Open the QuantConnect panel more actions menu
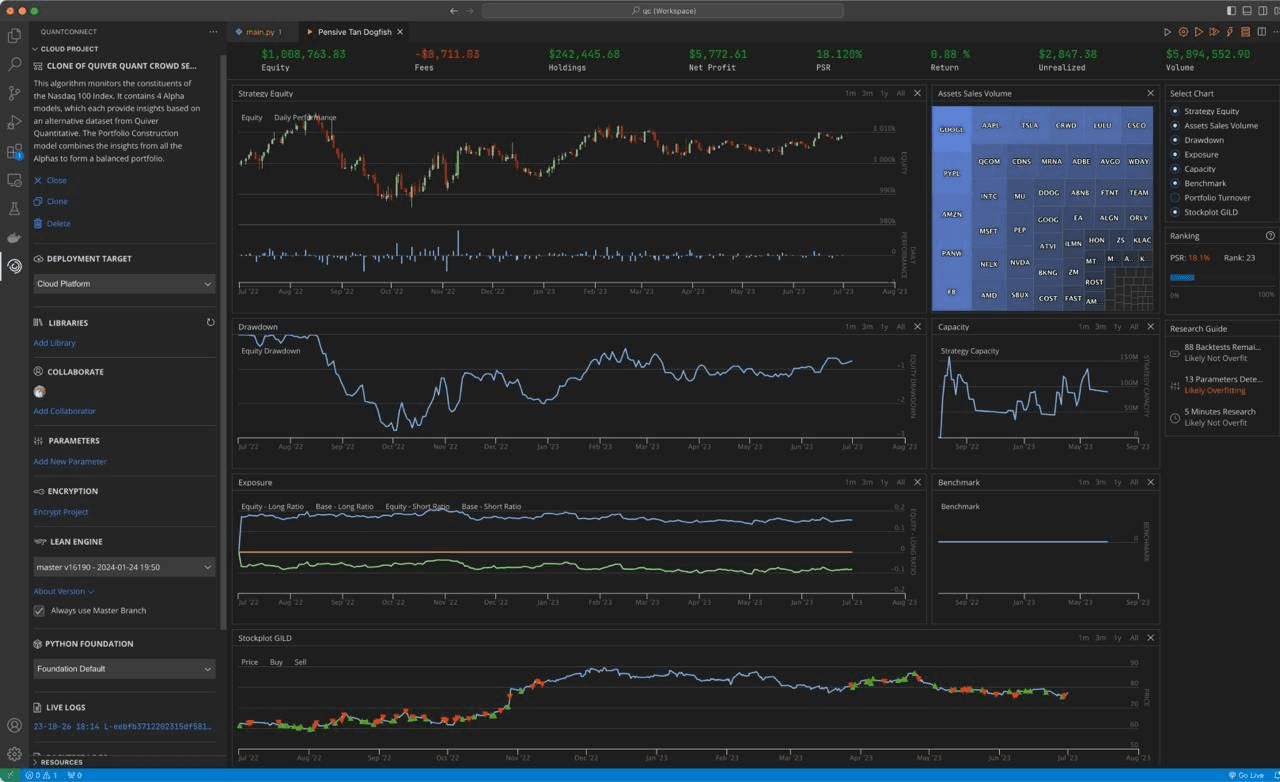Image resolution: width=1280 pixels, height=782 pixels. point(212,32)
